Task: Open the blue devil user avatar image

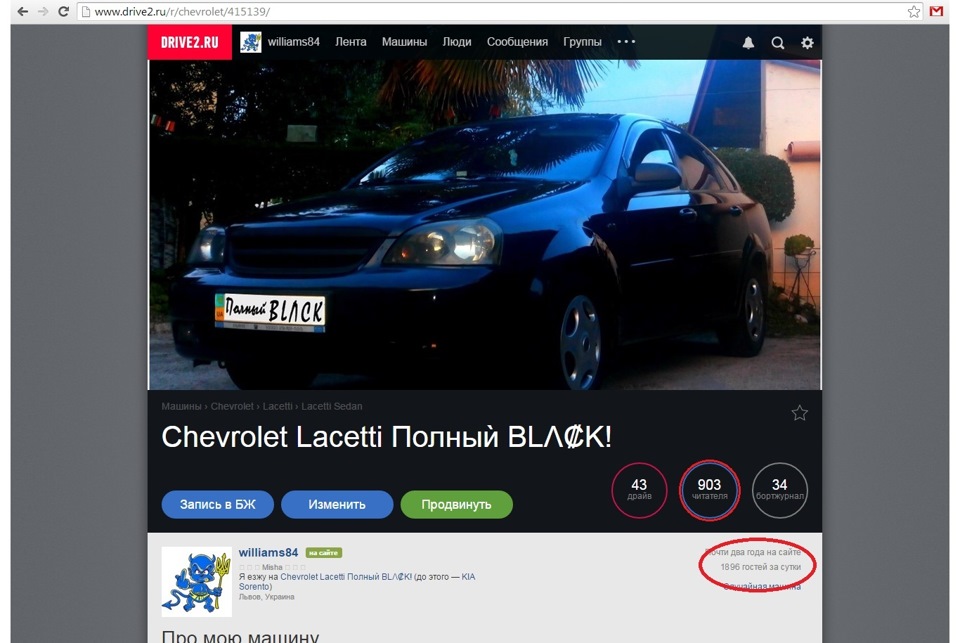Action: (197, 582)
